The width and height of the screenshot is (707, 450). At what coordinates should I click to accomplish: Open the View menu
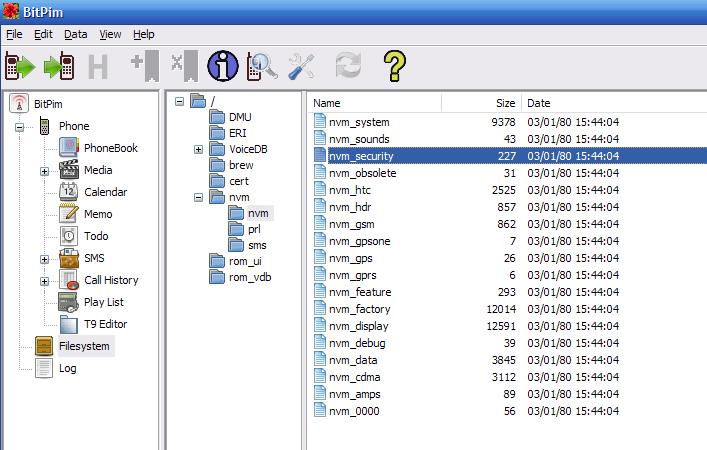(110, 34)
